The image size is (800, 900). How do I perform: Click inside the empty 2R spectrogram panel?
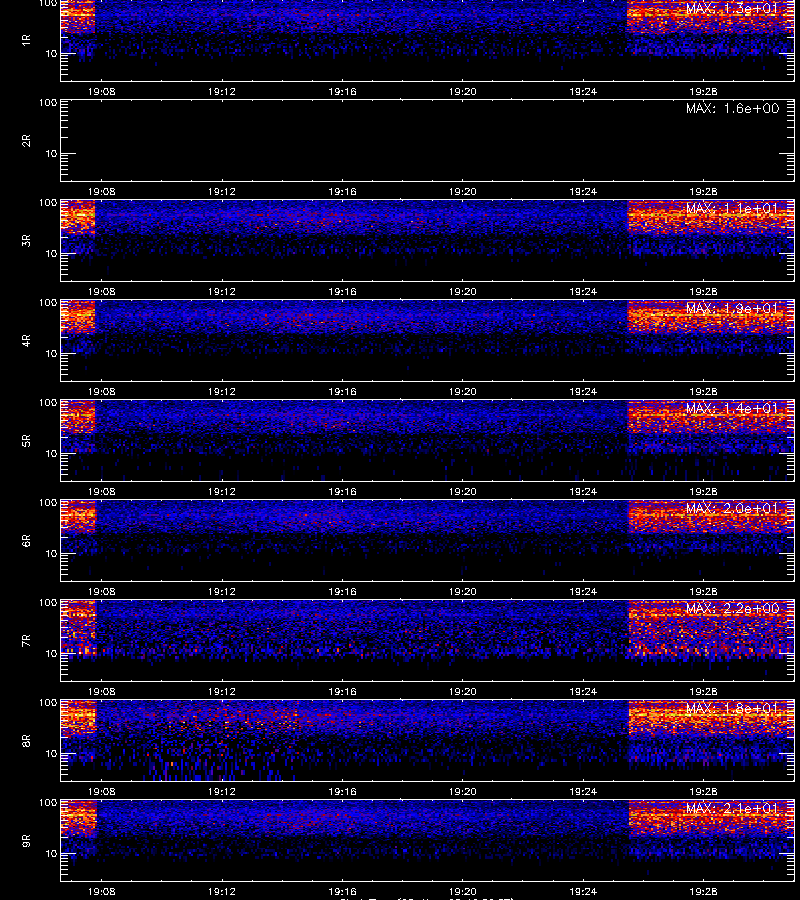coord(428,141)
